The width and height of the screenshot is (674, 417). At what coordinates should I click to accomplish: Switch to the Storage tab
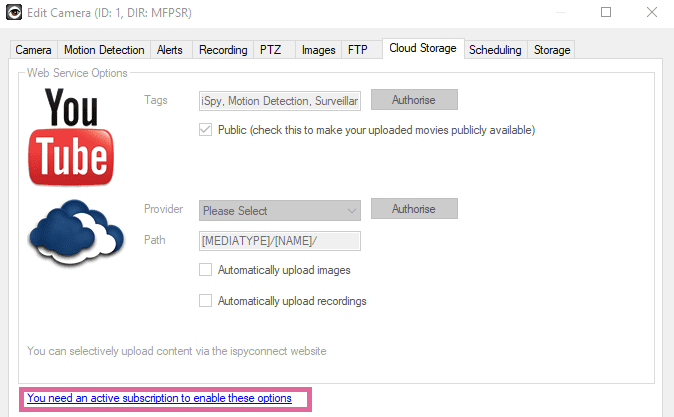[x=552, y=50]
